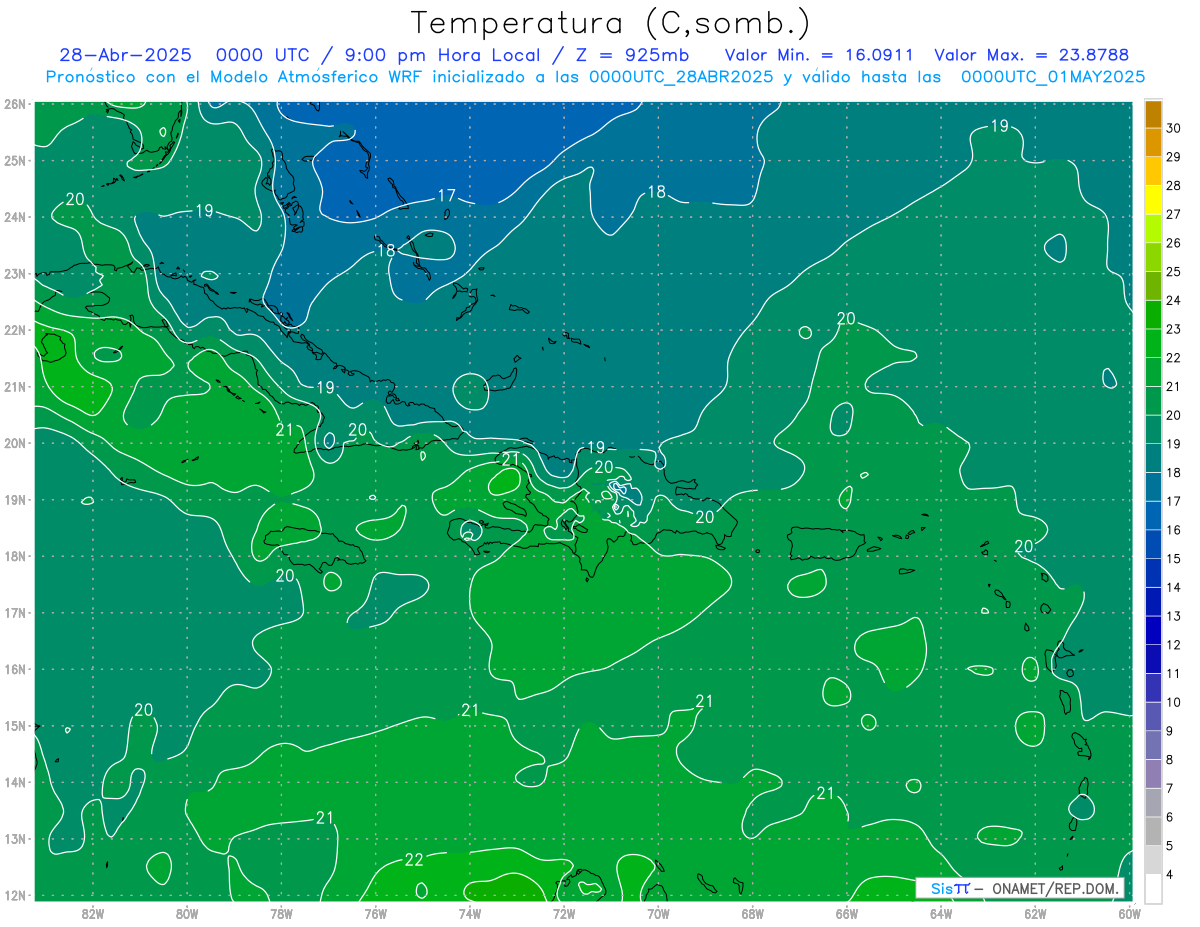Select the '18' contour label near 70W
This screenshot has width=1200, height=927.
[656, 192]
